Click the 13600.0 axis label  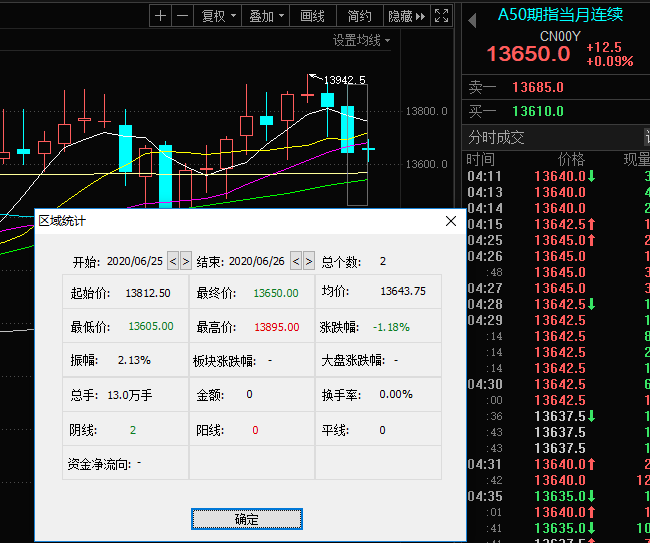point(427,164)
